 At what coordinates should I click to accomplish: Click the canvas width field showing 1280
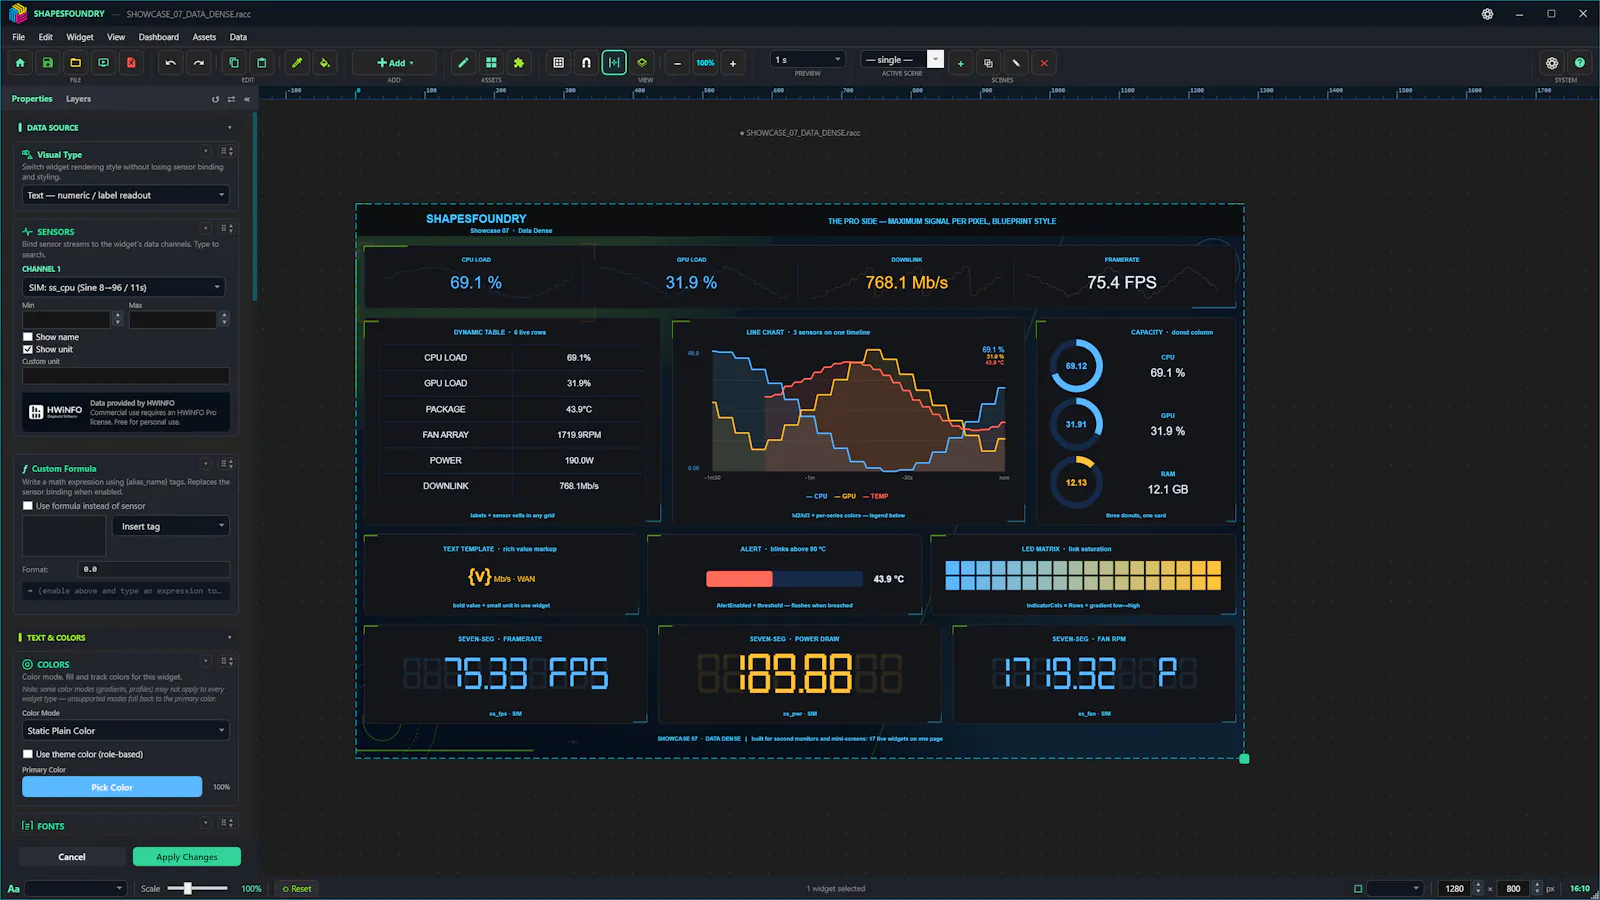coord(1455,888)
